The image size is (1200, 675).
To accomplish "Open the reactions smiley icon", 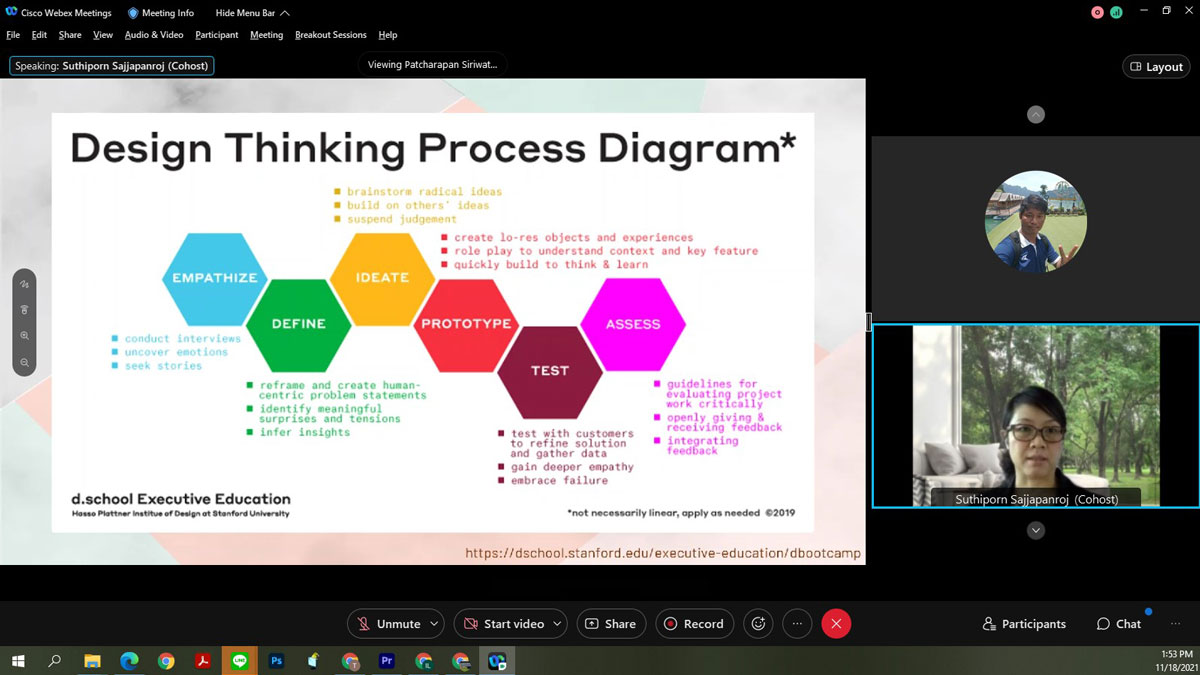I will point(758,624).
